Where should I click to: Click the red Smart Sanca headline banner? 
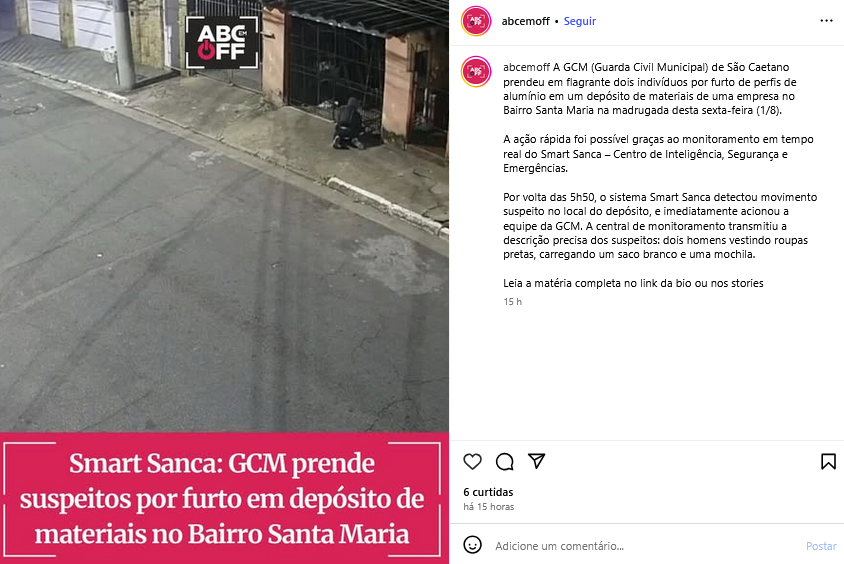224,498
